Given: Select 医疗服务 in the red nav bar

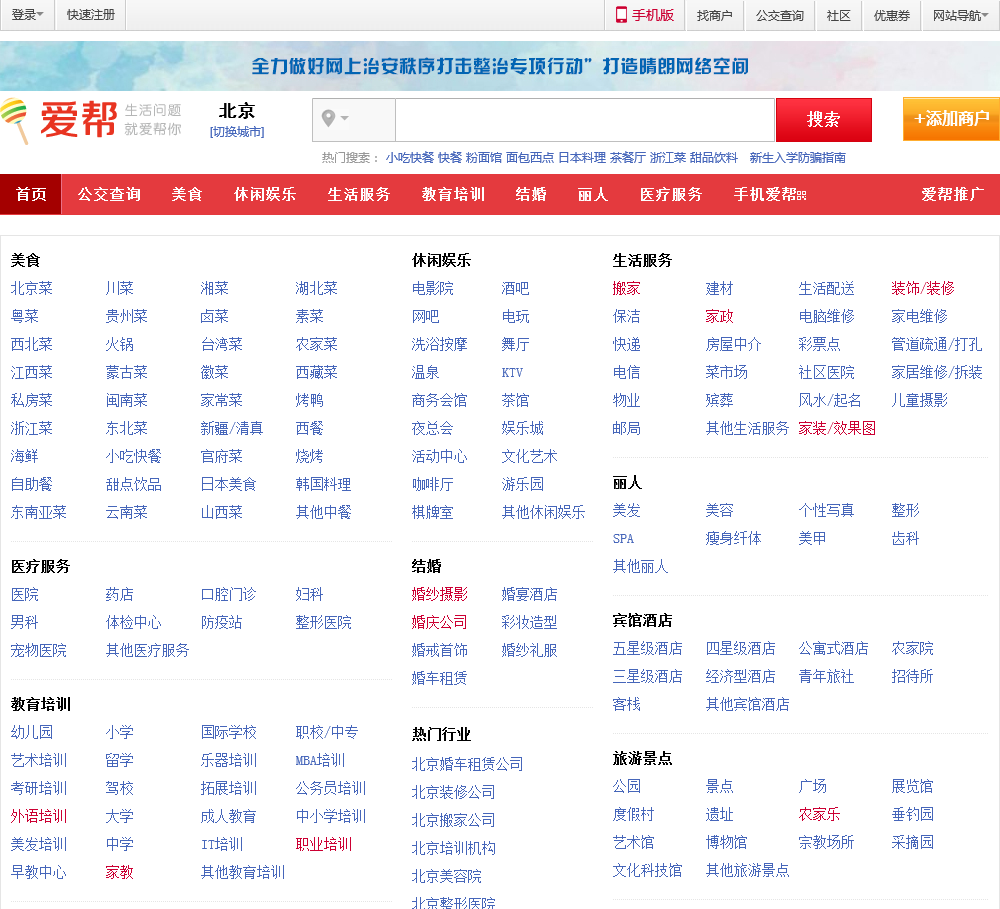Looking at the screenshot, I should (671, 194).
